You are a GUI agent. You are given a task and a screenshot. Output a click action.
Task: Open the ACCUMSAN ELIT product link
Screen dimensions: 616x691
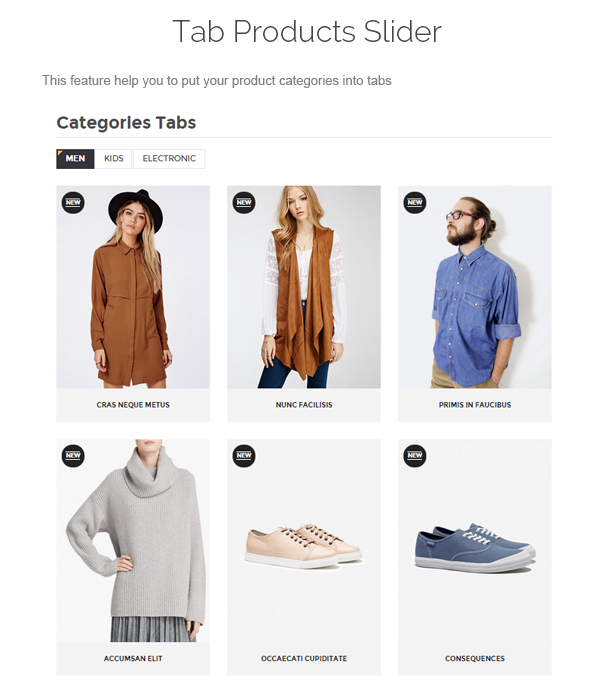coord(133,658)
